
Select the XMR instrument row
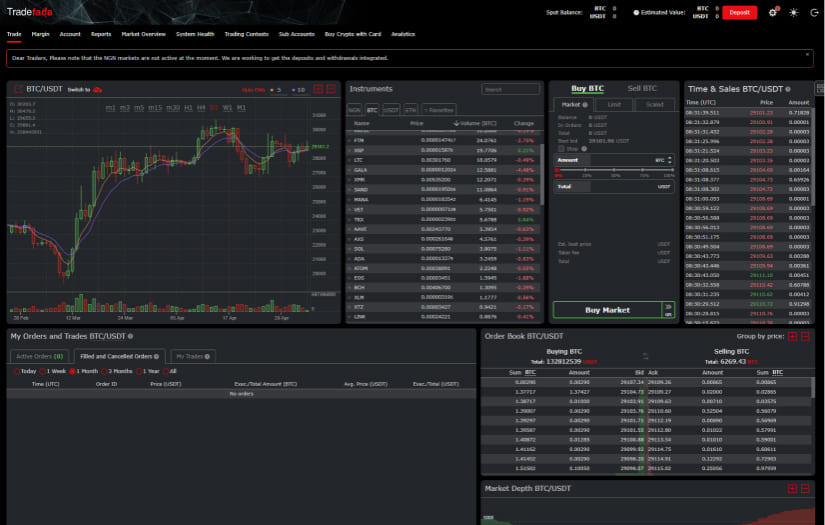(x=444, y=180)
